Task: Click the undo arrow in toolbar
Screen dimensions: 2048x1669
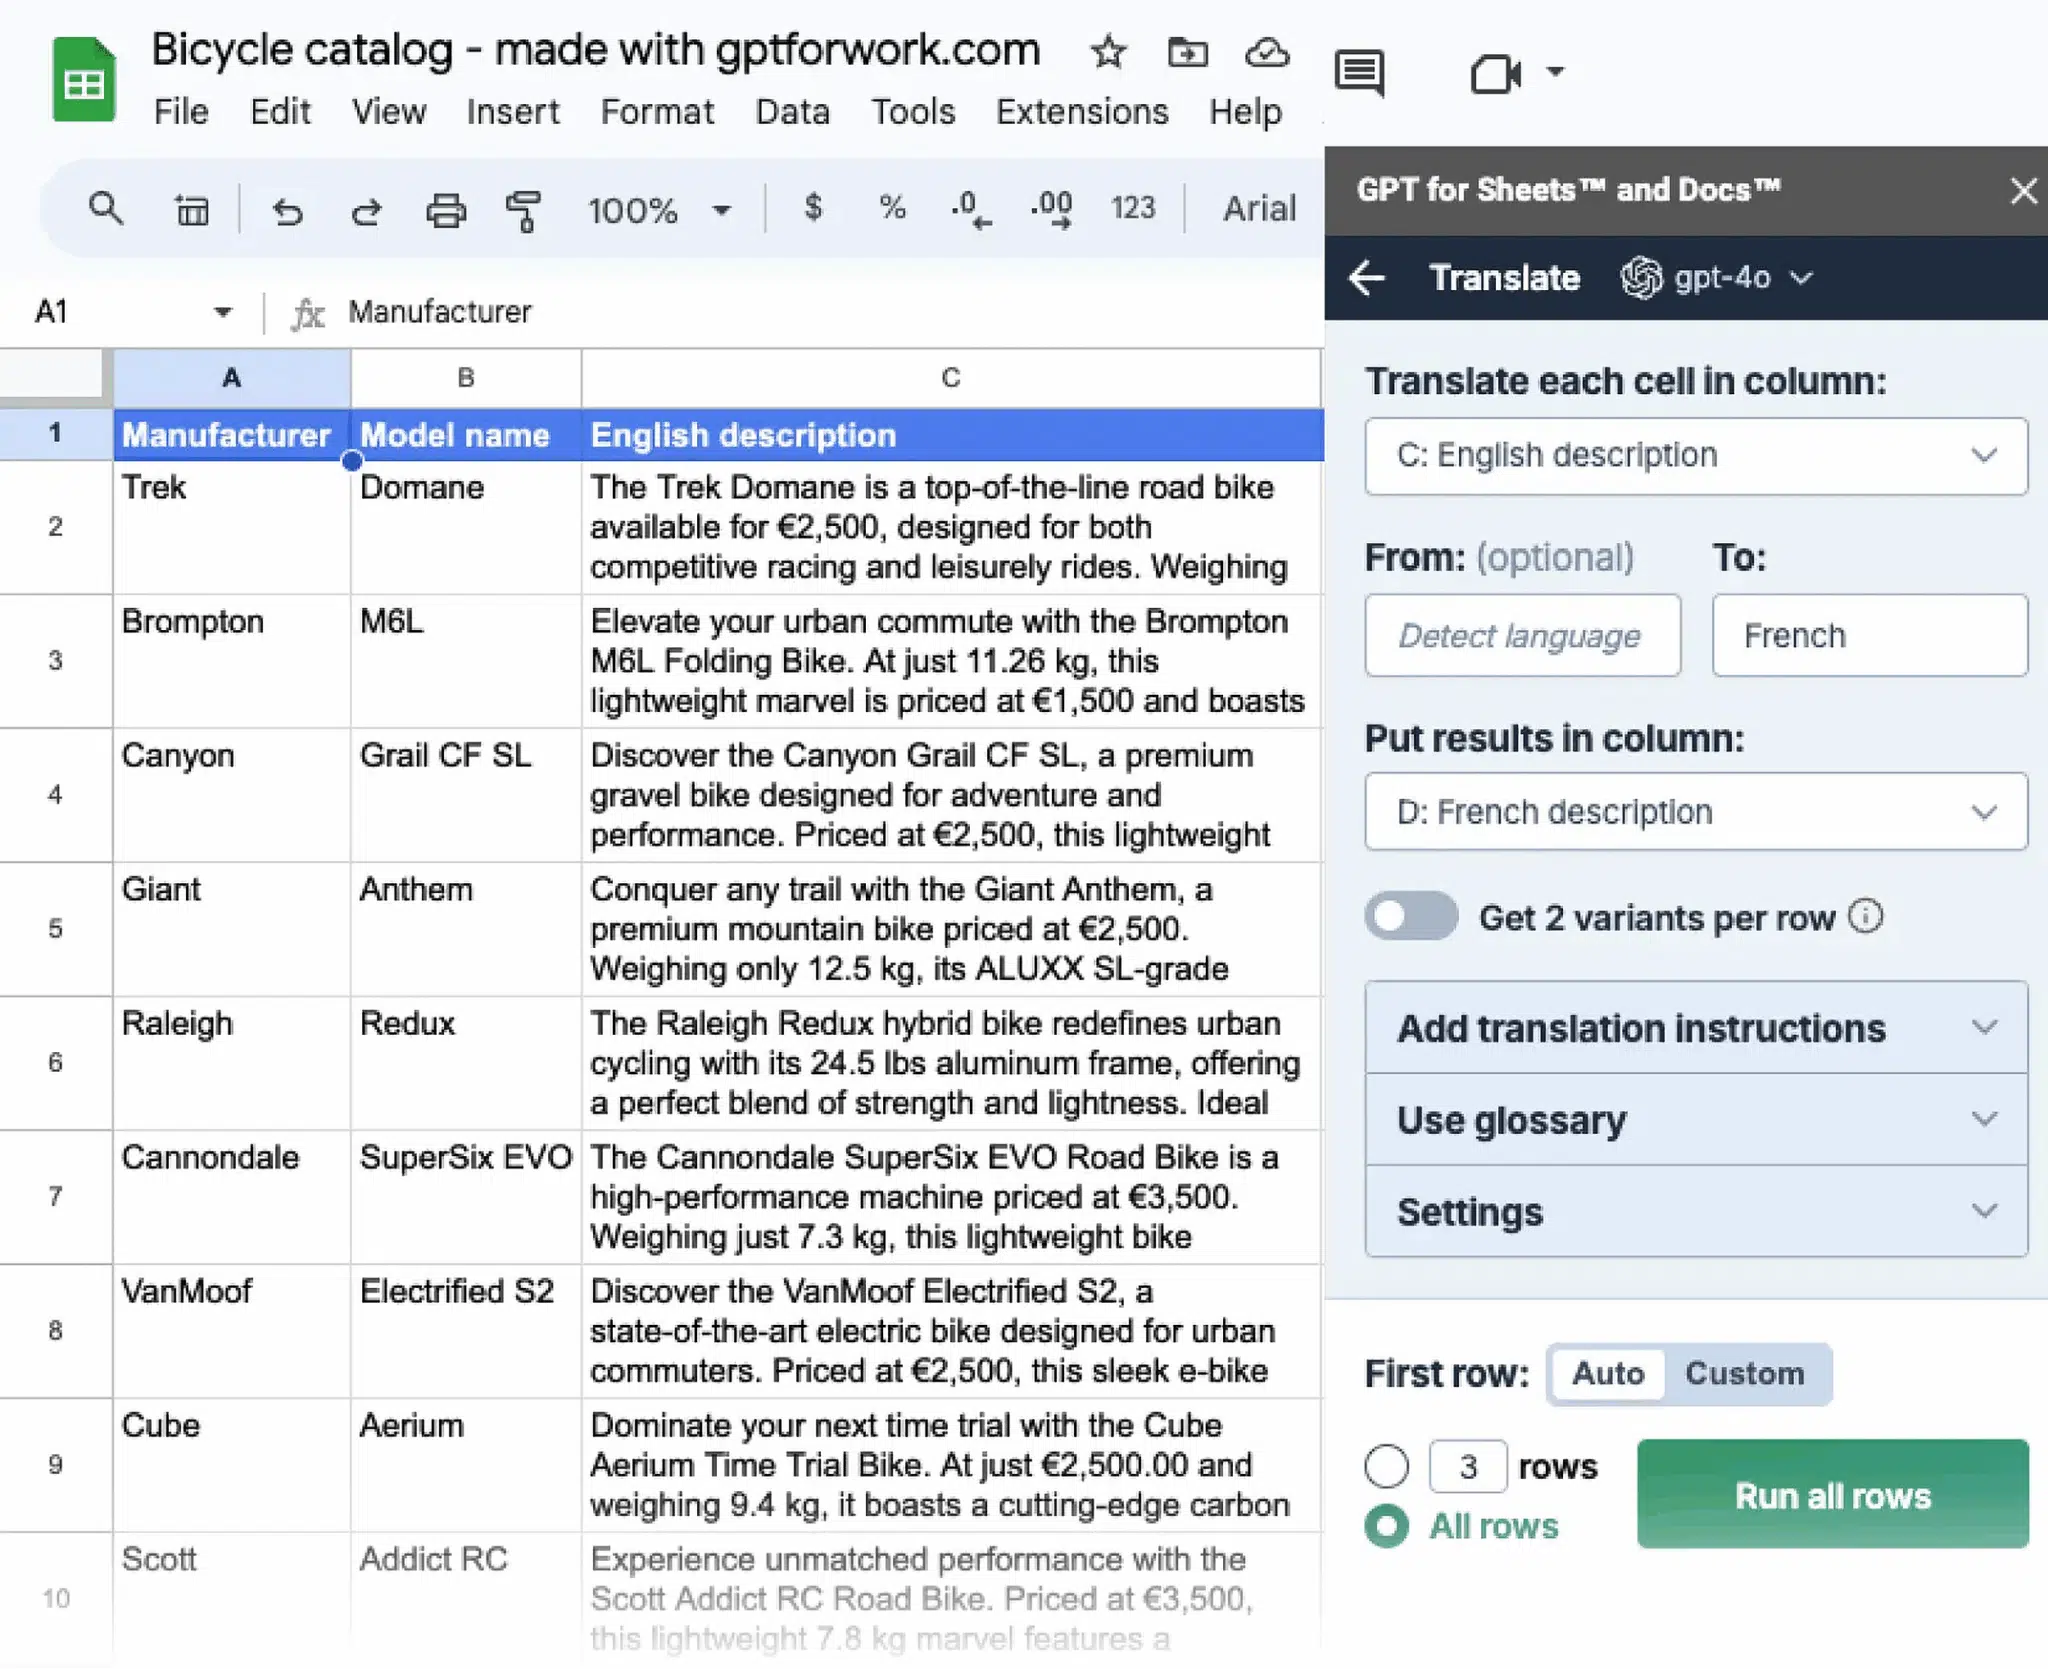Action: click(287, 210)
